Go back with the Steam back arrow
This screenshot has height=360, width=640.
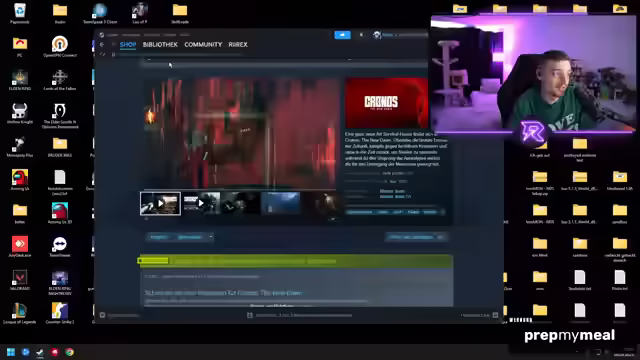point(102,44)
